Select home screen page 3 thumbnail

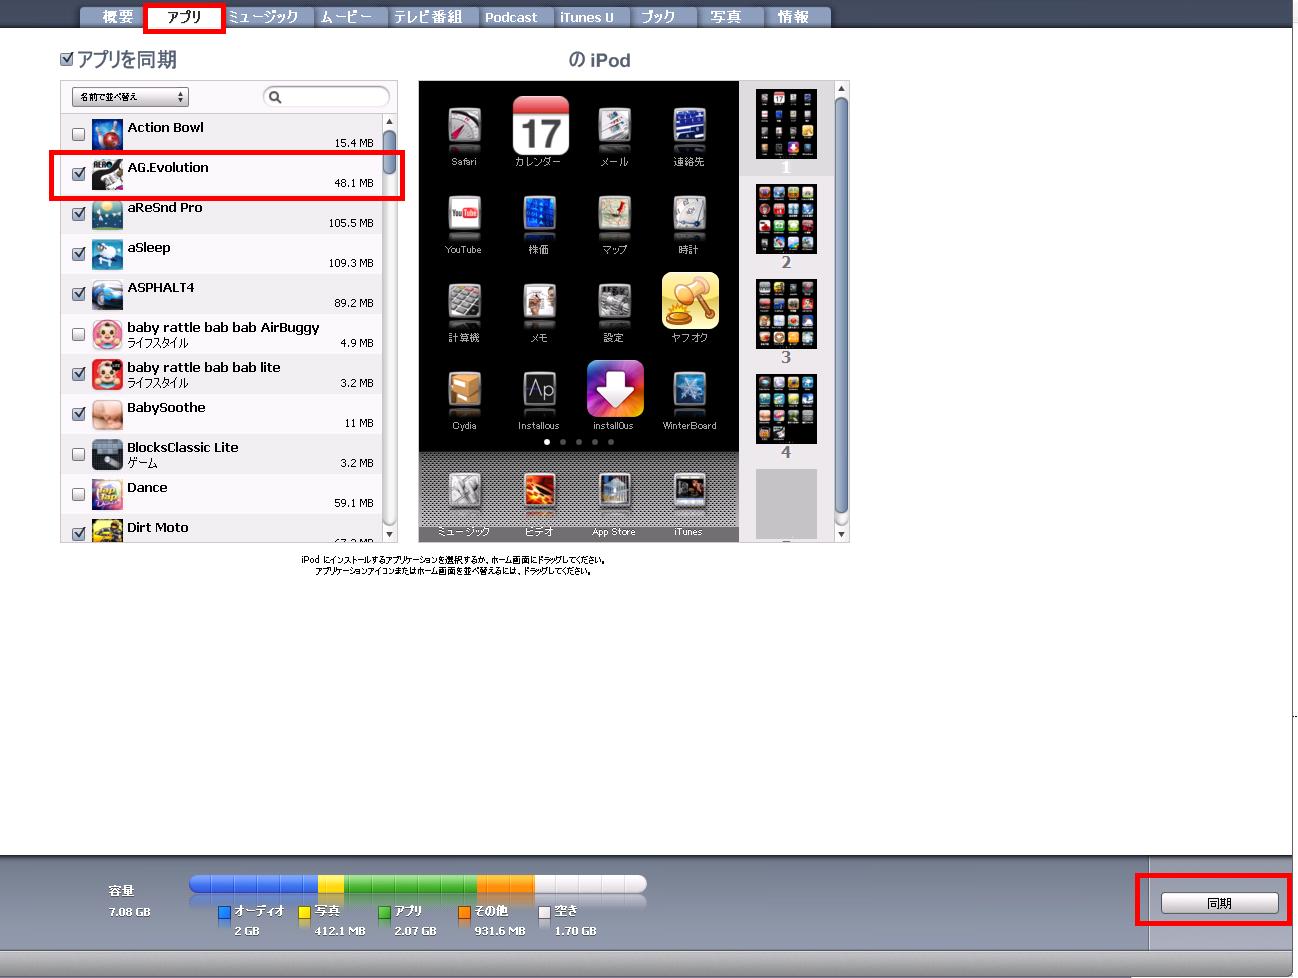(786, 314)
